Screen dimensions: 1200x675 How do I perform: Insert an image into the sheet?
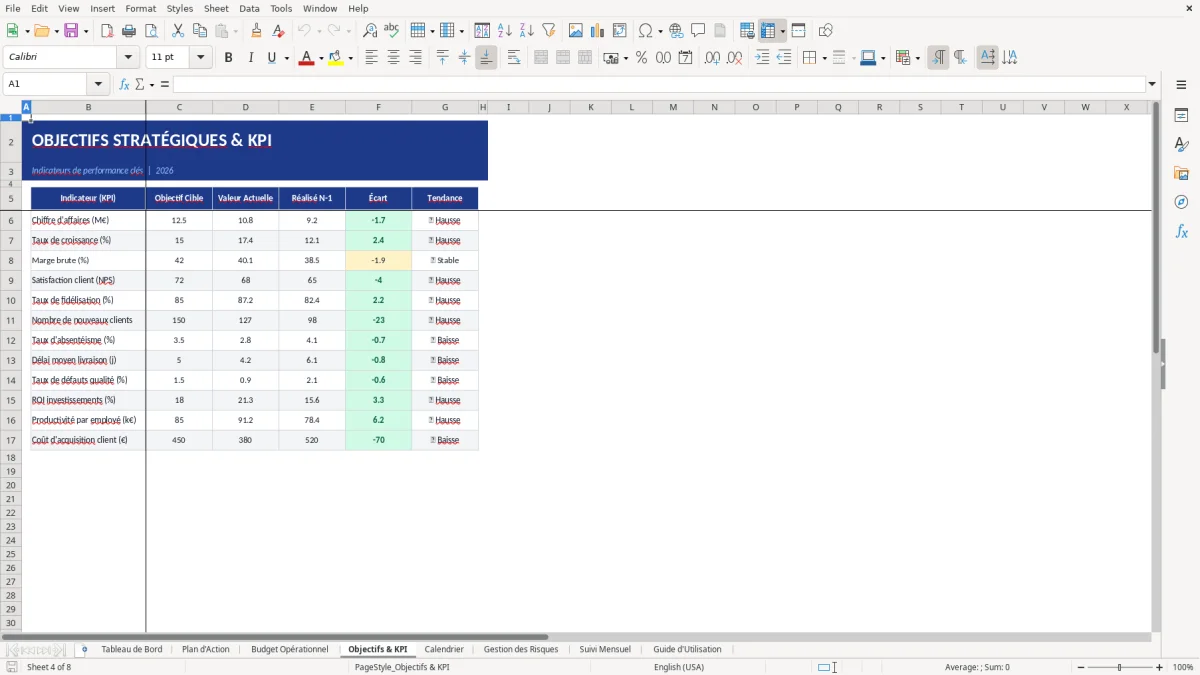[x=576, y=30]
